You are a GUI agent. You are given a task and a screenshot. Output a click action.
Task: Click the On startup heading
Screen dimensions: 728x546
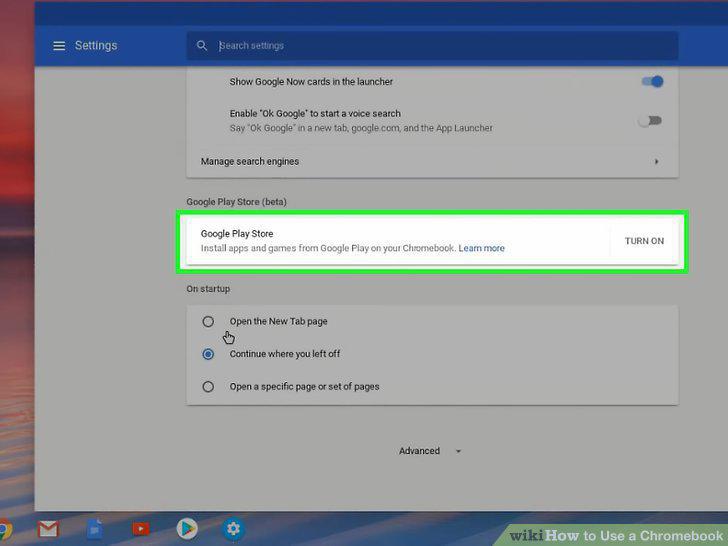point(208,289)
